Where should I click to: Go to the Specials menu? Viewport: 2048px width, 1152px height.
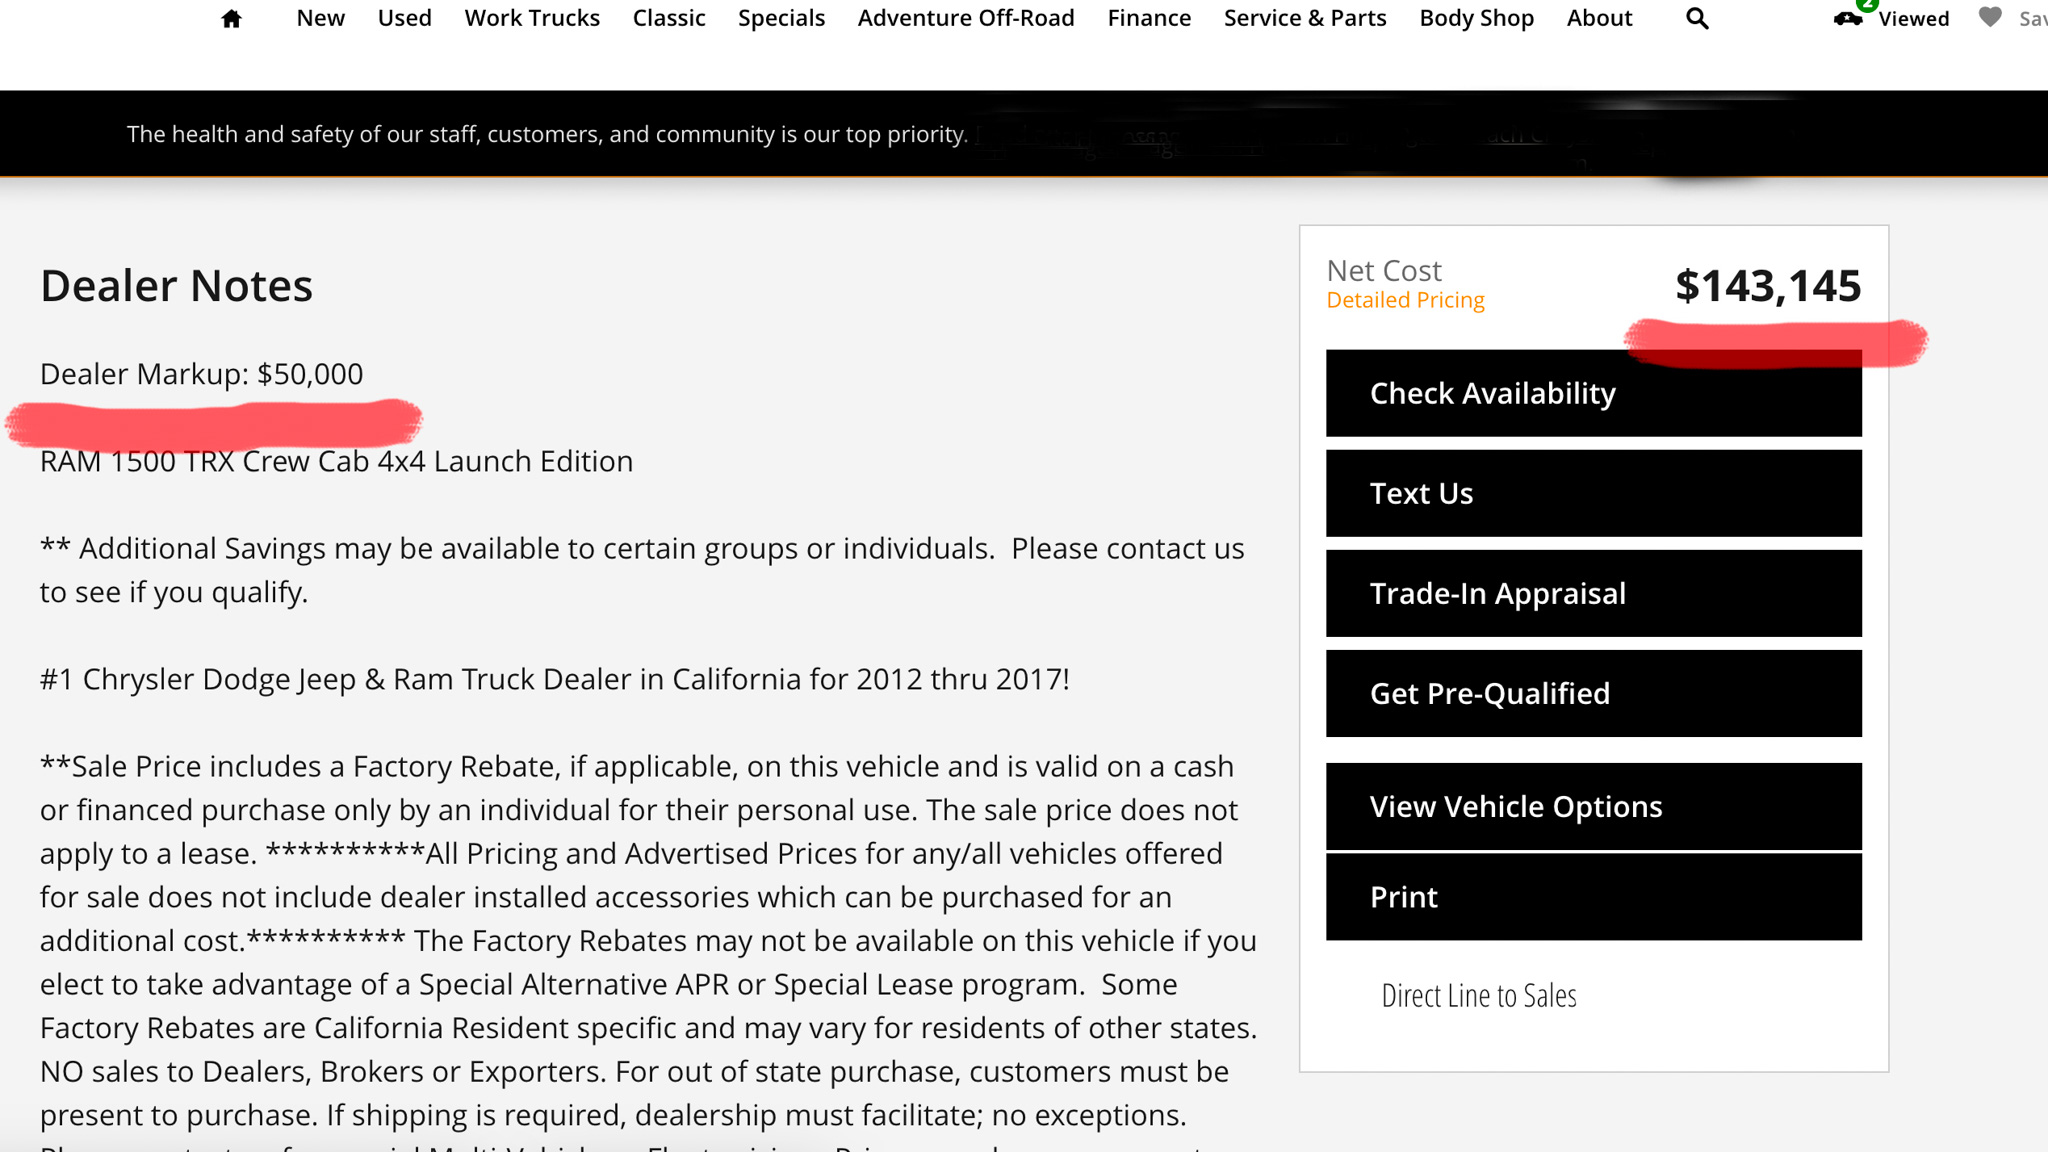[781, 18]
